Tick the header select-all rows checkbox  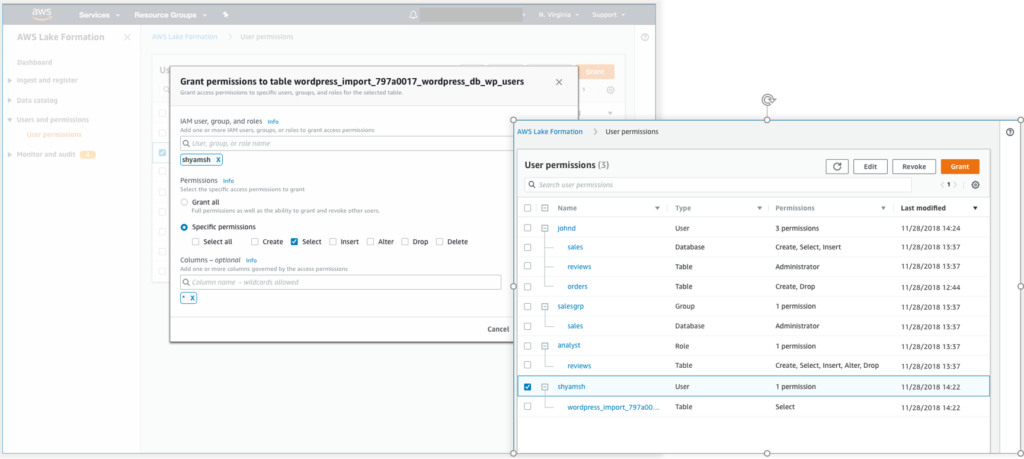pos(528,208)
